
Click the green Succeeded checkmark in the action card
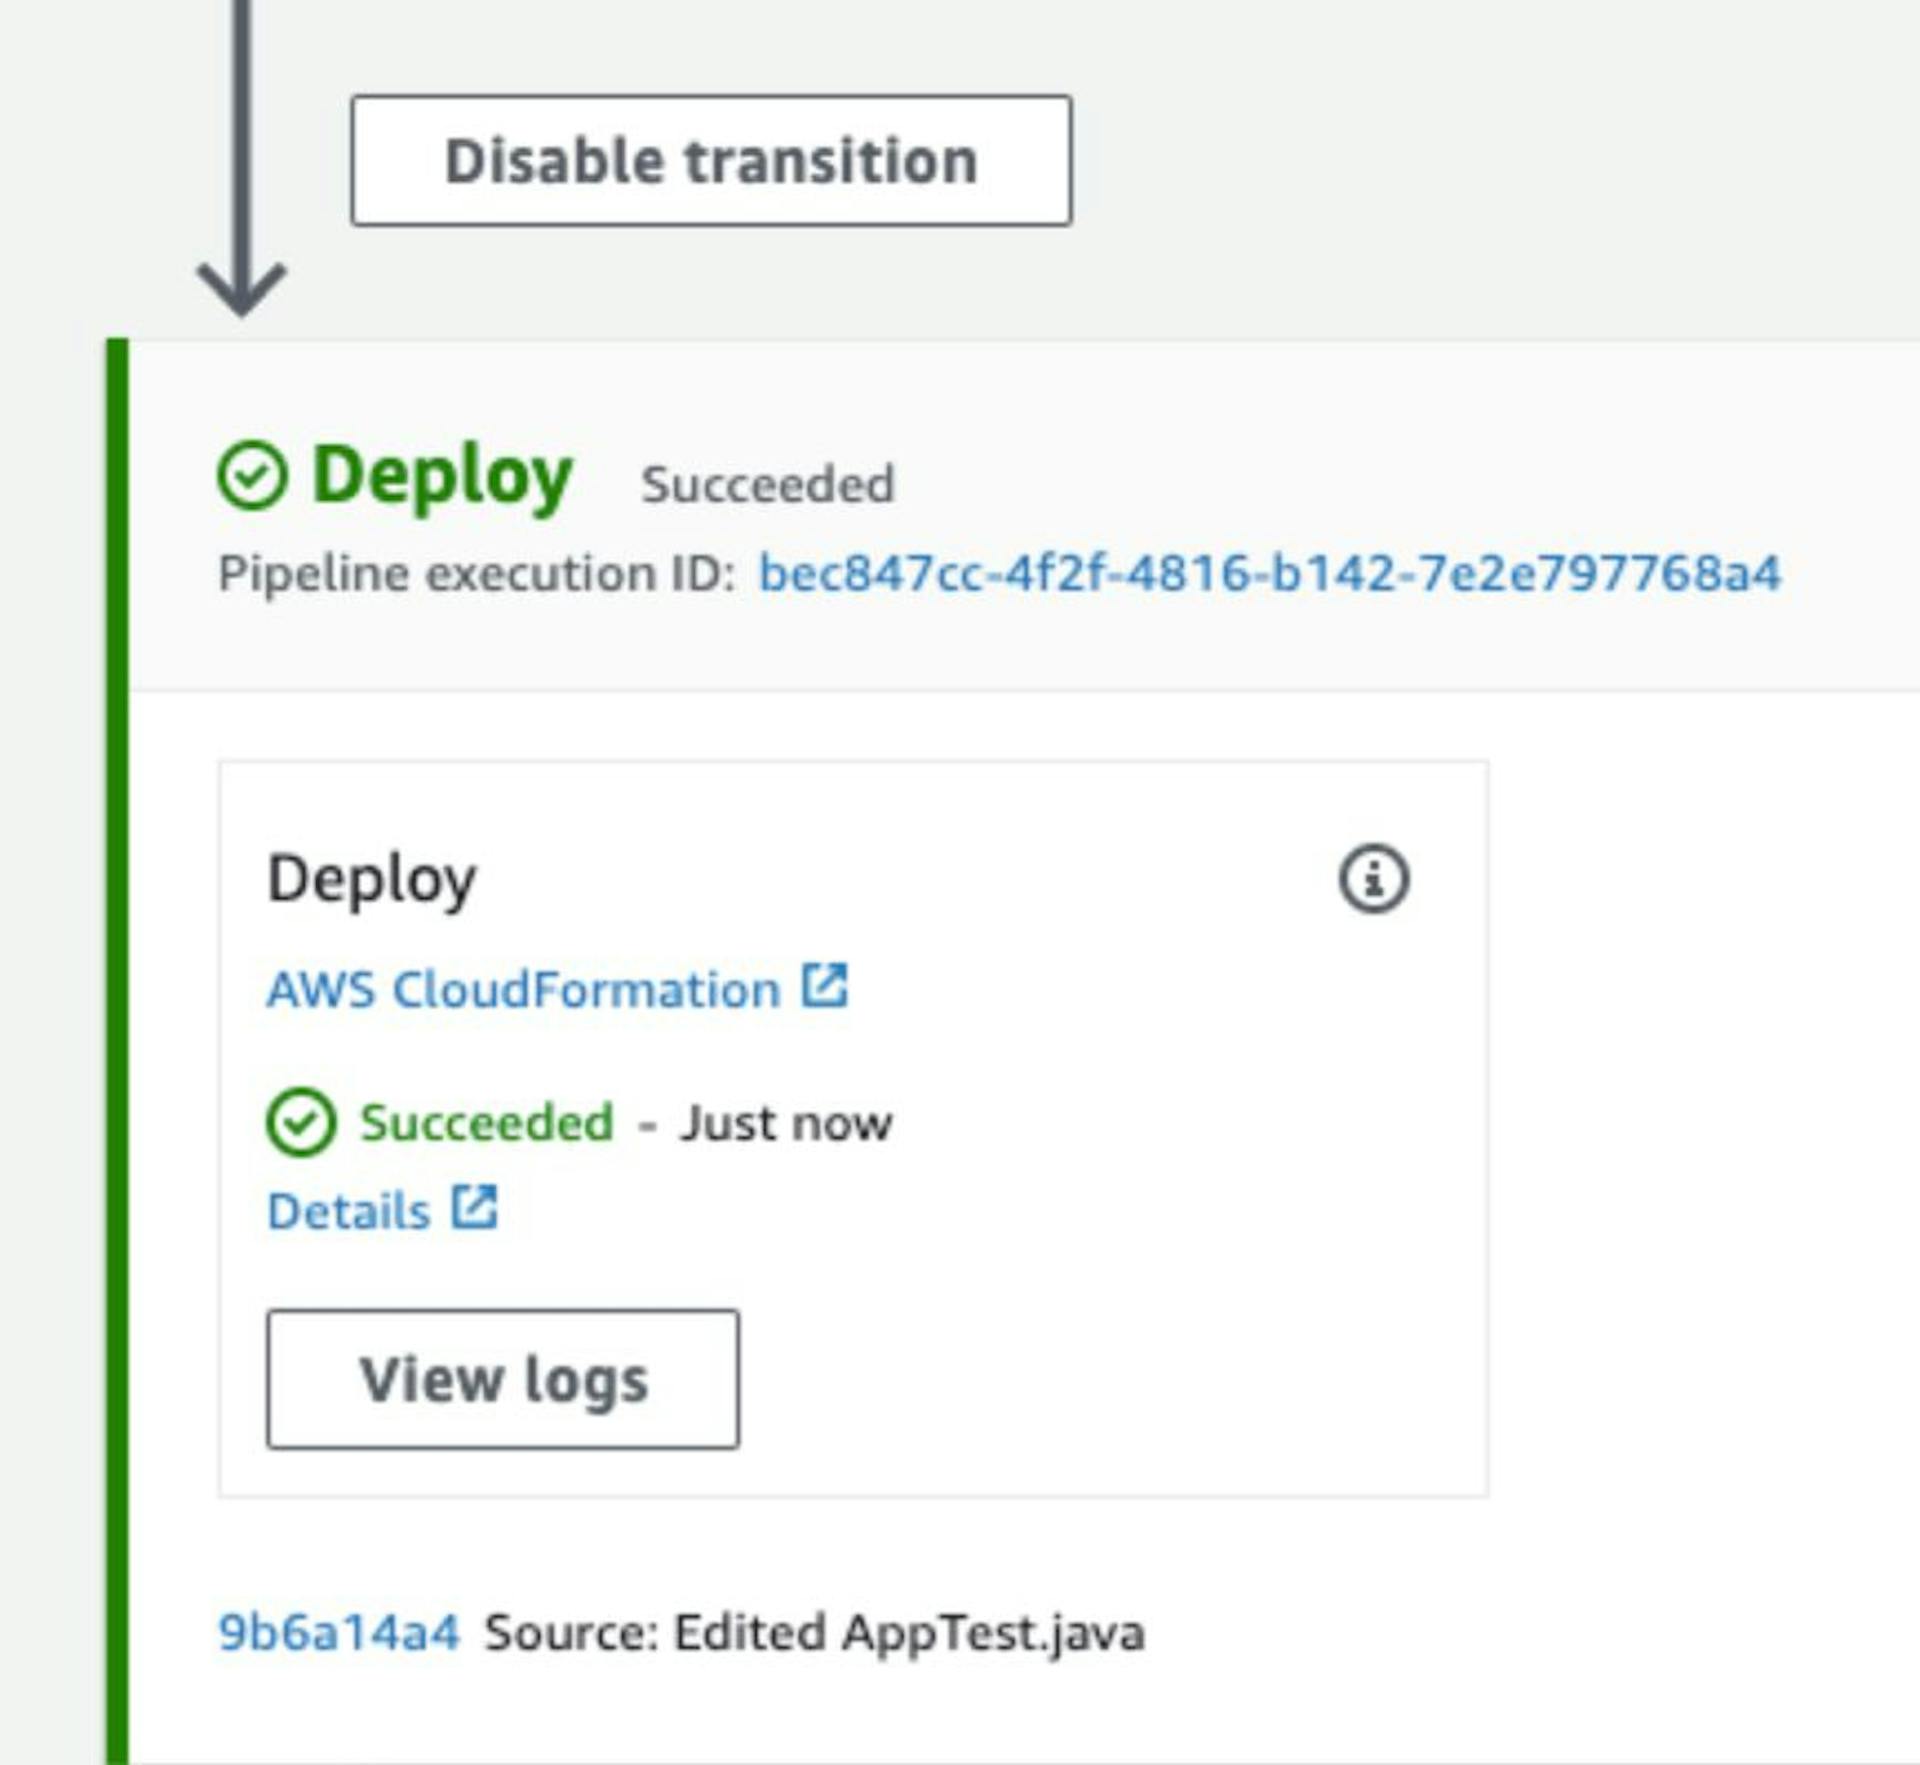point(301,1122)
